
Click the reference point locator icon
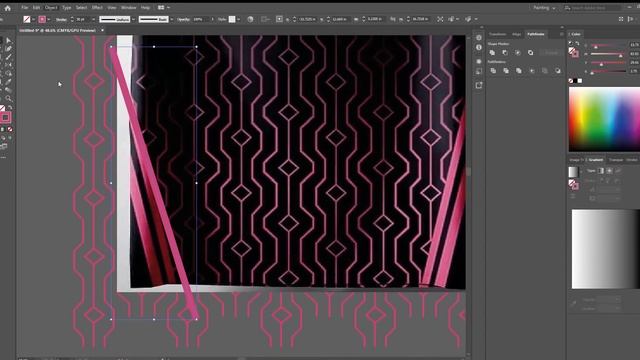click(x=279, y=19)
